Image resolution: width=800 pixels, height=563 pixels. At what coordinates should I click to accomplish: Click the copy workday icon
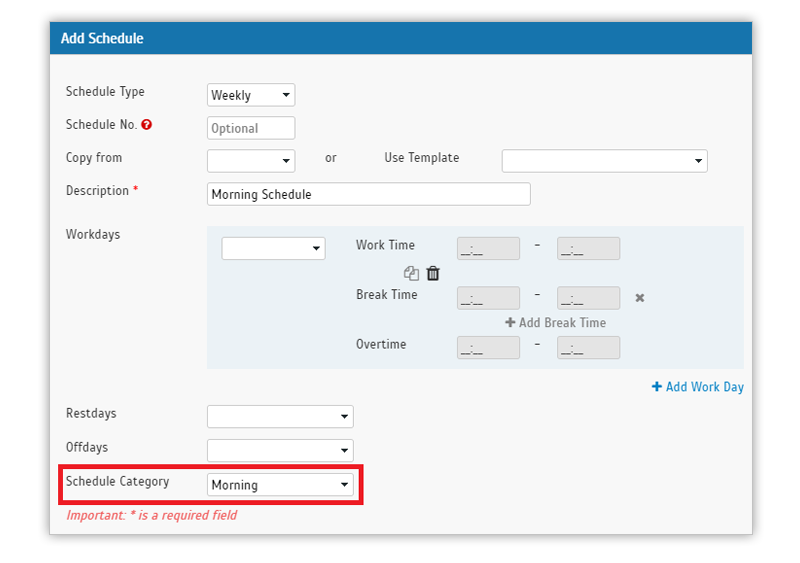pyautogui.click(x=411, y=274)
